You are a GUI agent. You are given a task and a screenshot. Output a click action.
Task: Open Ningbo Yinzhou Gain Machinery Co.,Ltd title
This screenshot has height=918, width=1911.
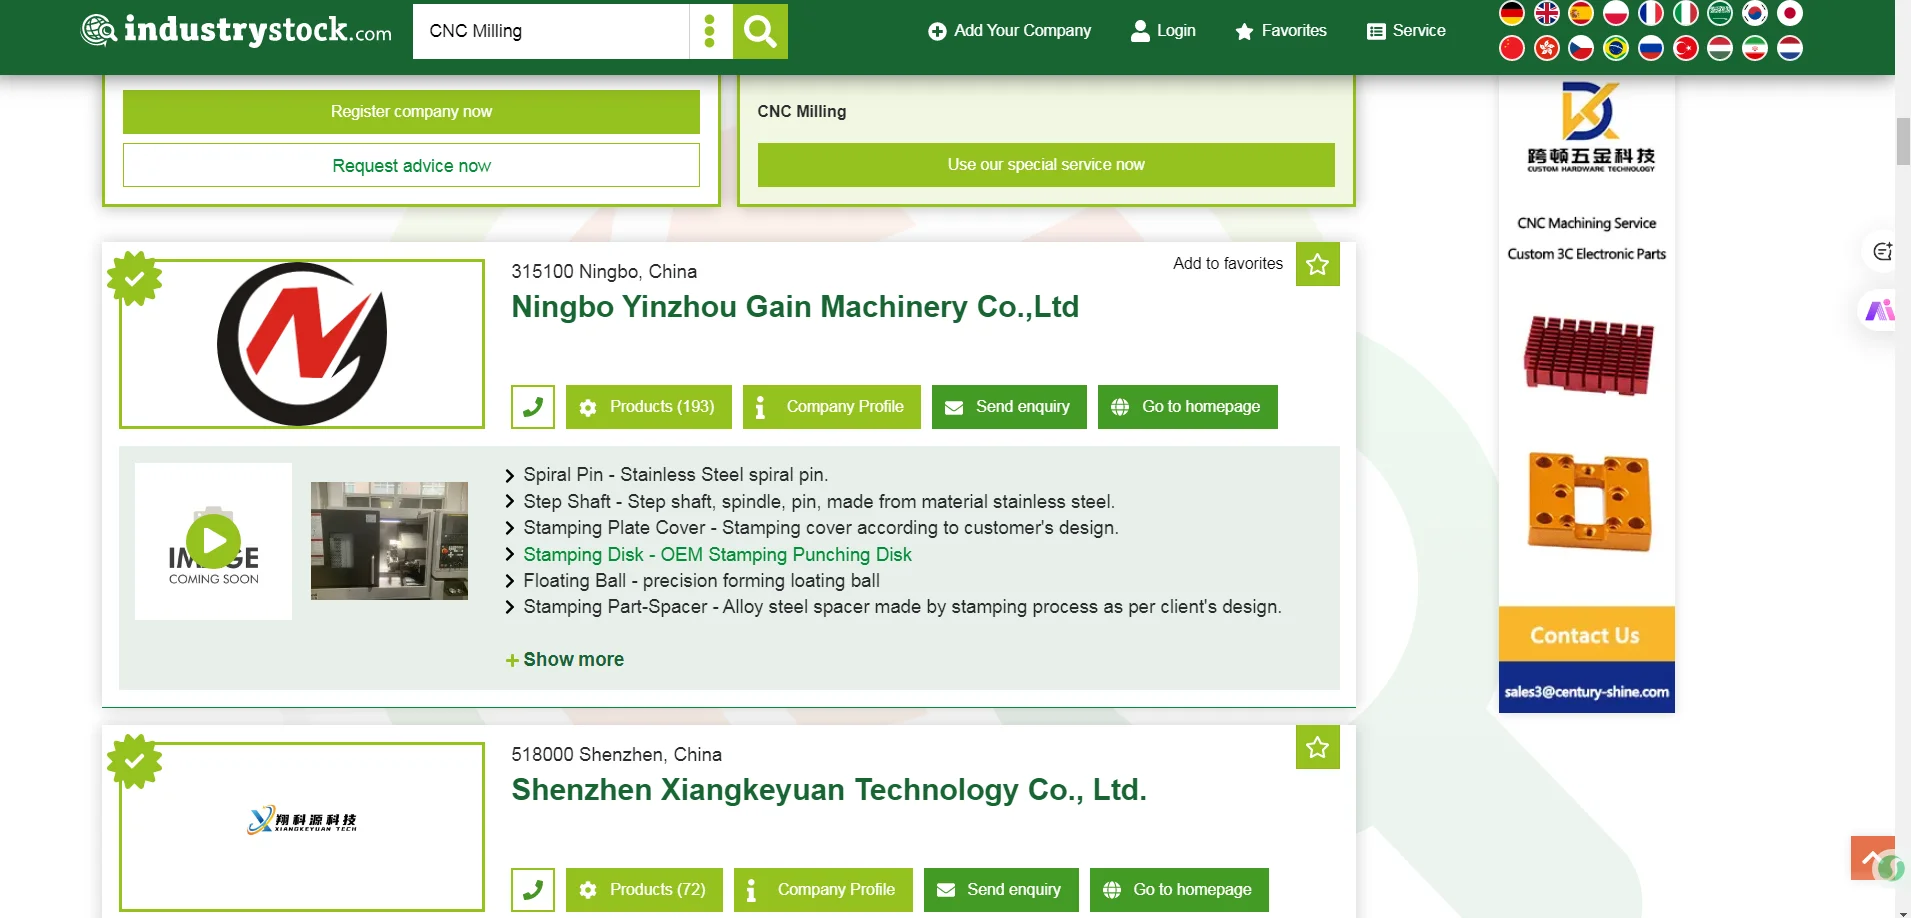tap(795, 307)
